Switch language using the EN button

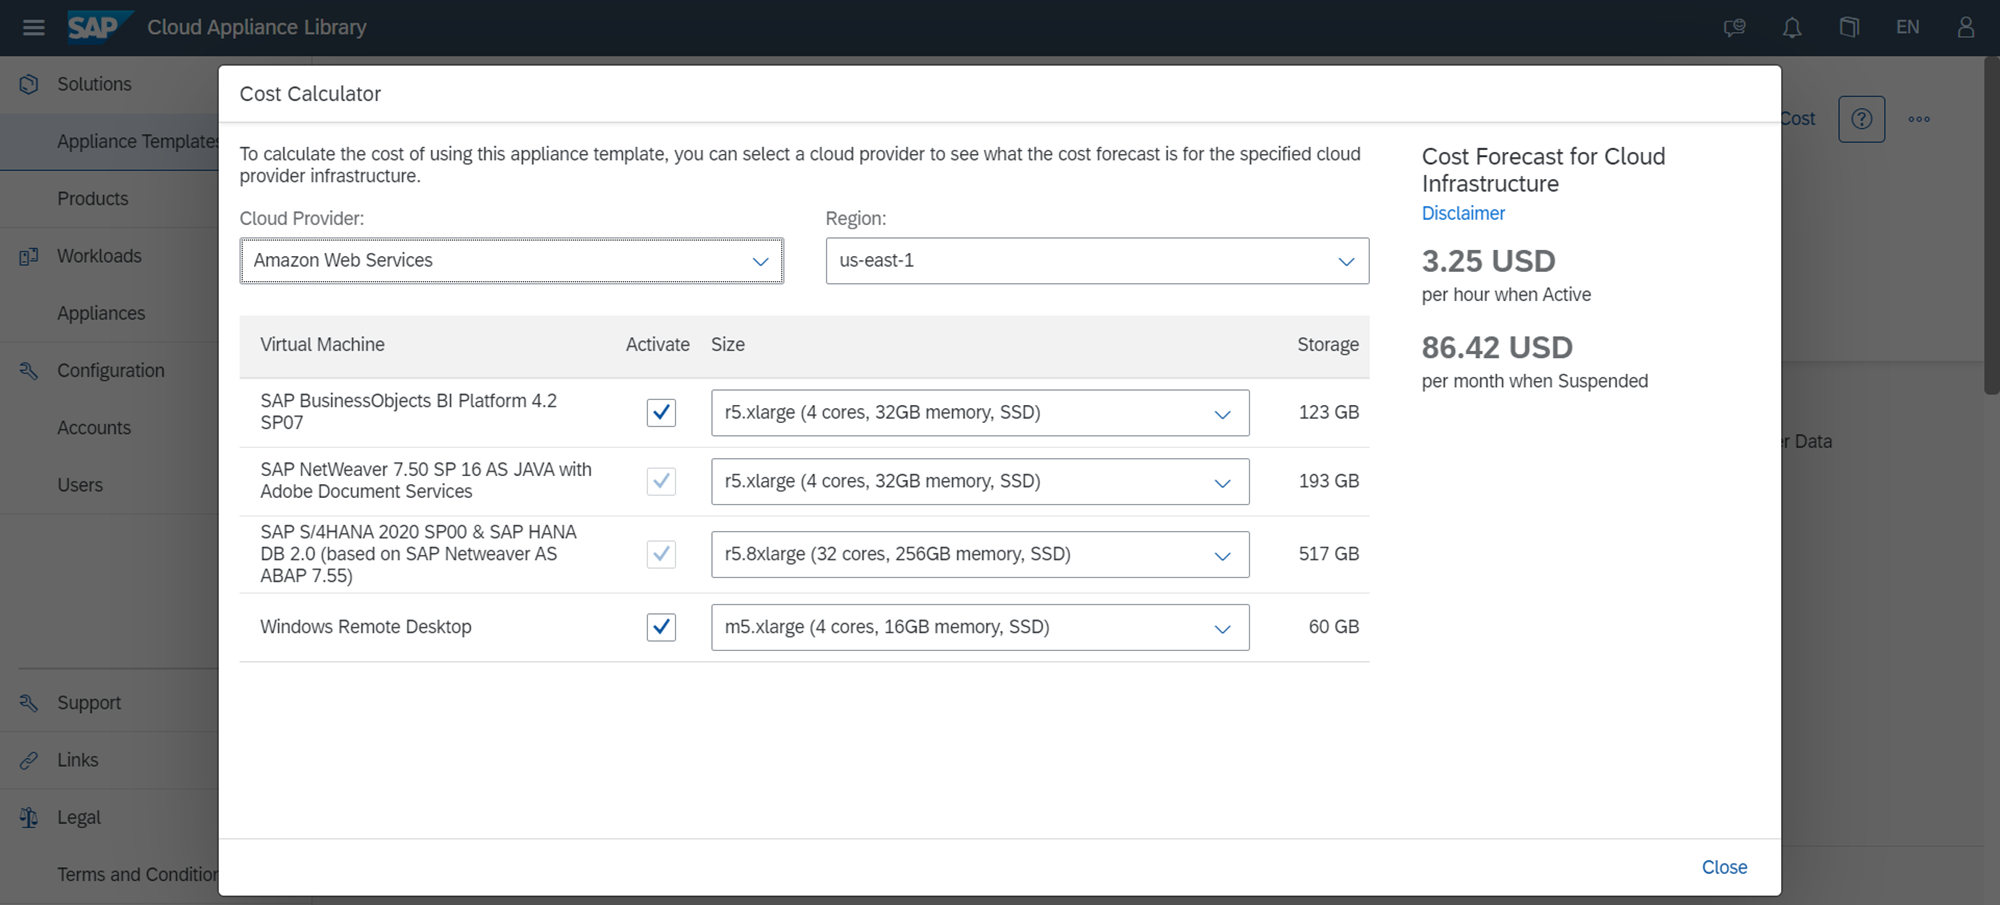coord(1907,27)
